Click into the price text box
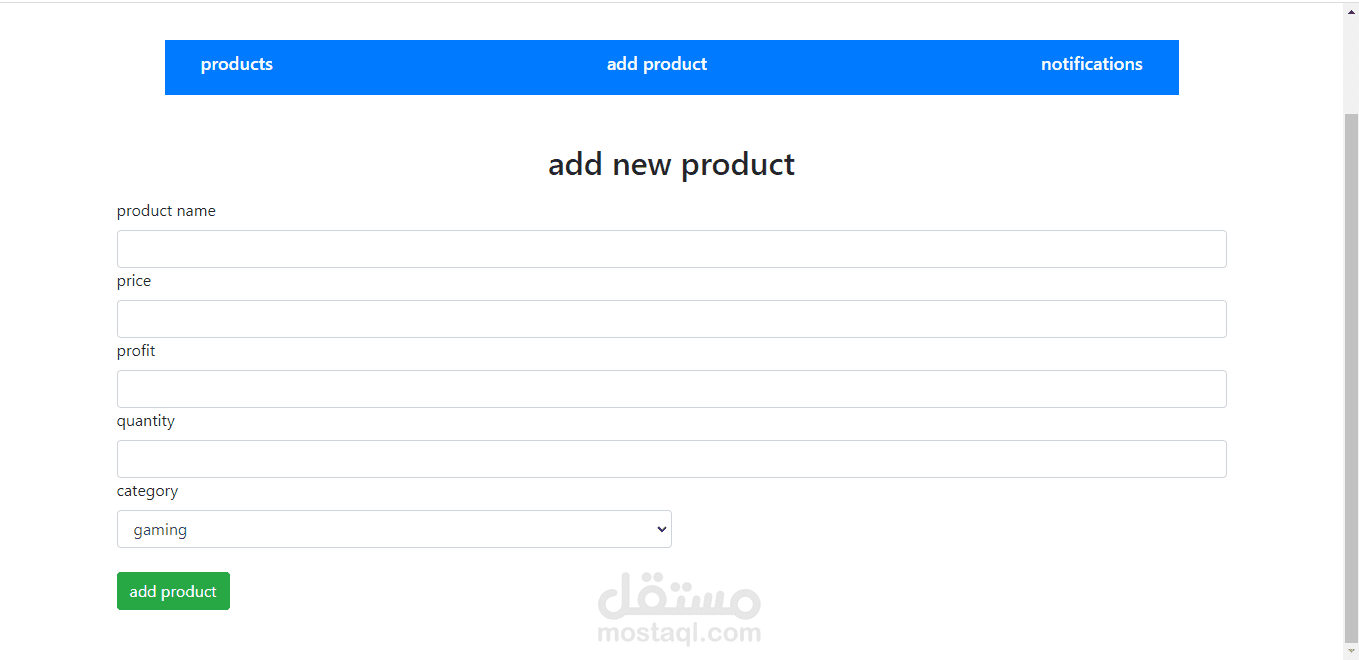The width and height of the screenshot is (1359, 660). pos(671,319)
